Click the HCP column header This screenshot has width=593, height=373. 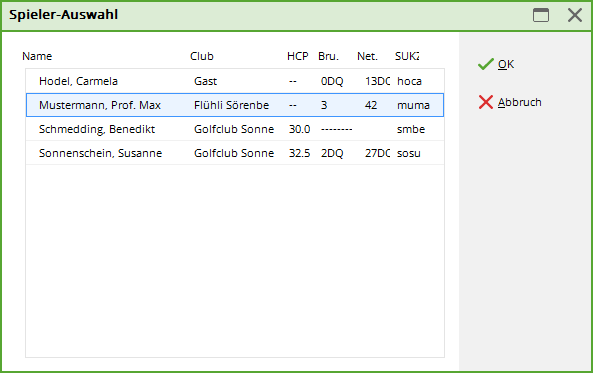tap(297, 56)
